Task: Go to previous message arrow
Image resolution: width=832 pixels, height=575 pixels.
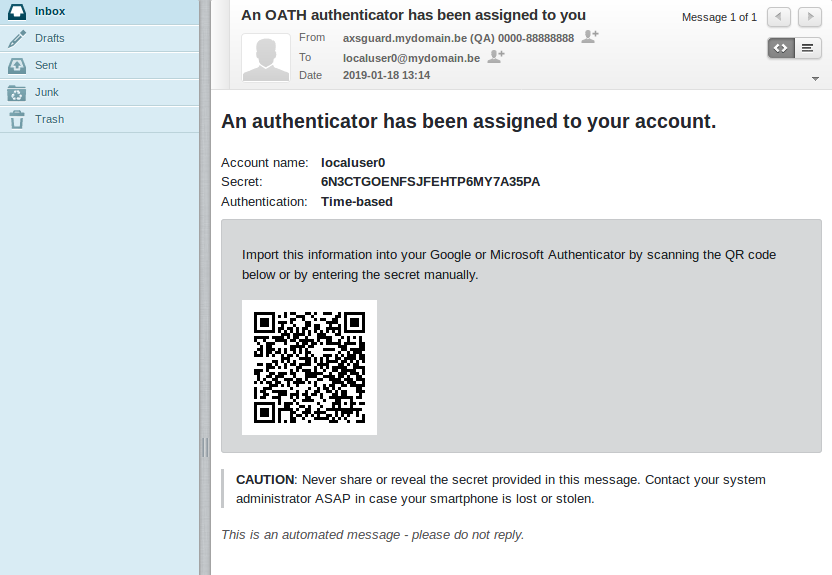Action: point(778,17)
